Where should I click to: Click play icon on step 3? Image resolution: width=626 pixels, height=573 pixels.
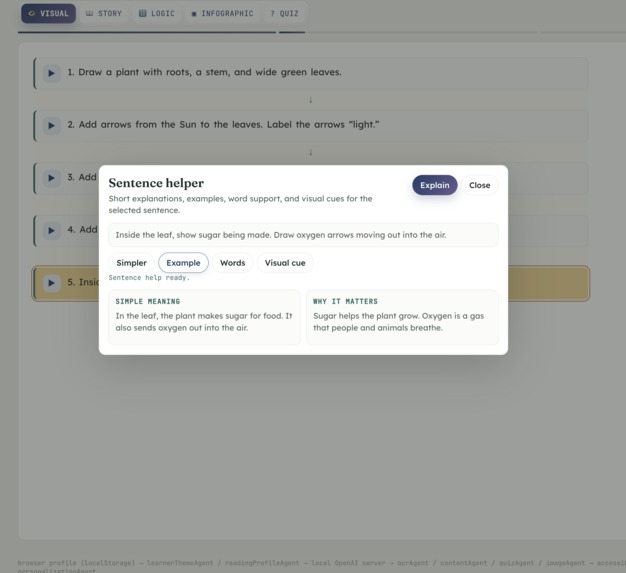click(x=52, y=178)
